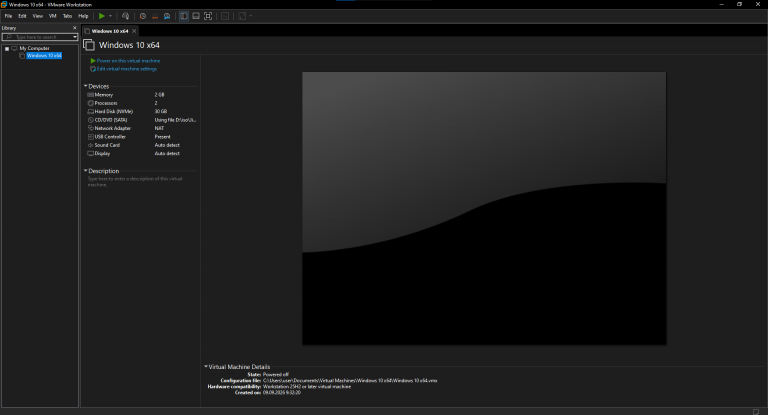Select Windows 10 x64 in library tree
The image size is (768, 415).
click(44, 56)
